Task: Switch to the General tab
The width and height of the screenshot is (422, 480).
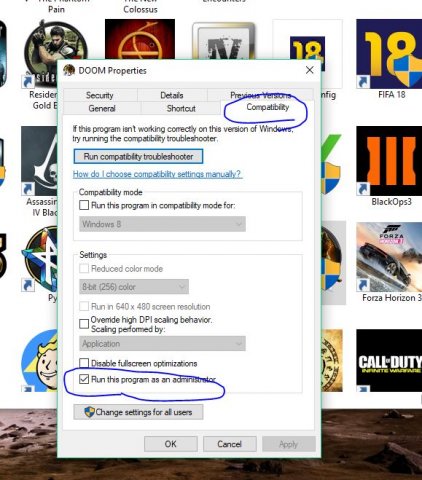Action: (102, 108)
